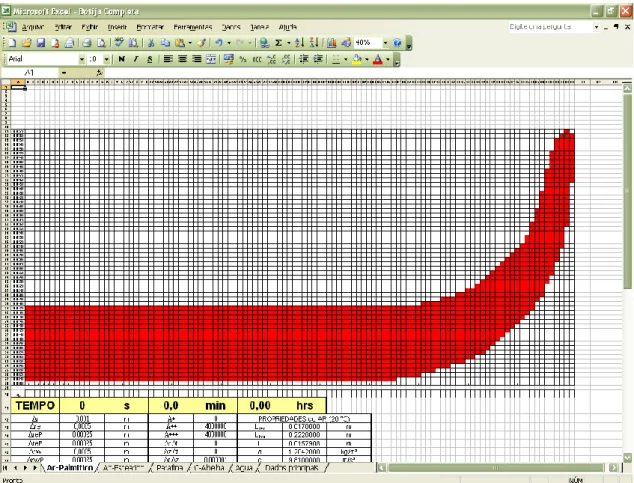634x483 pixels.
Task: Sort ascending with the A-Z icon
Action: (300, 43)
